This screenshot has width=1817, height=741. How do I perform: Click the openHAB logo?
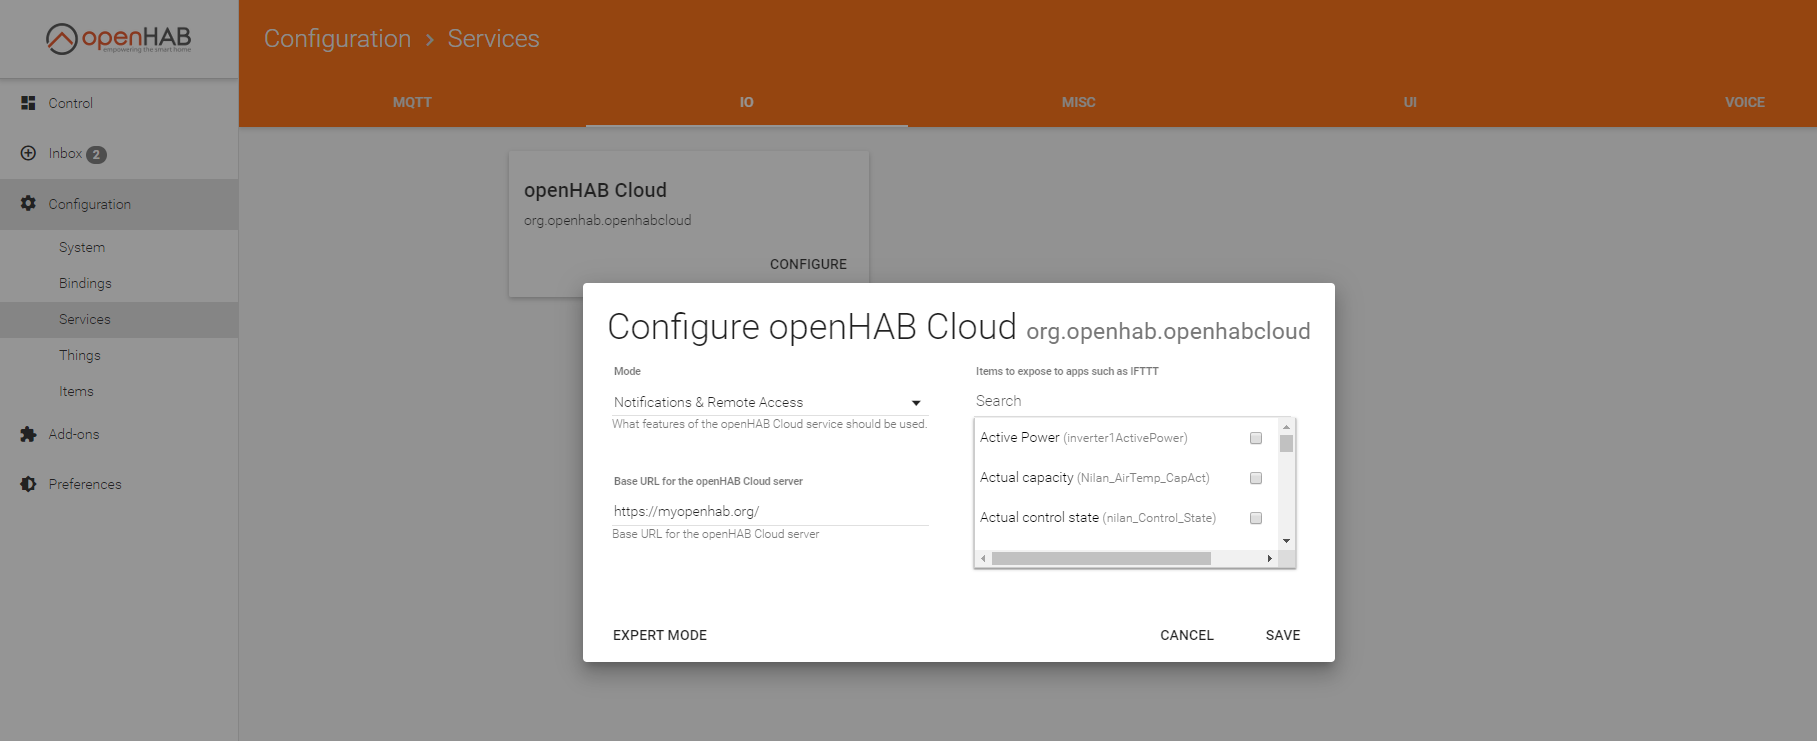[x=118, y=39]
